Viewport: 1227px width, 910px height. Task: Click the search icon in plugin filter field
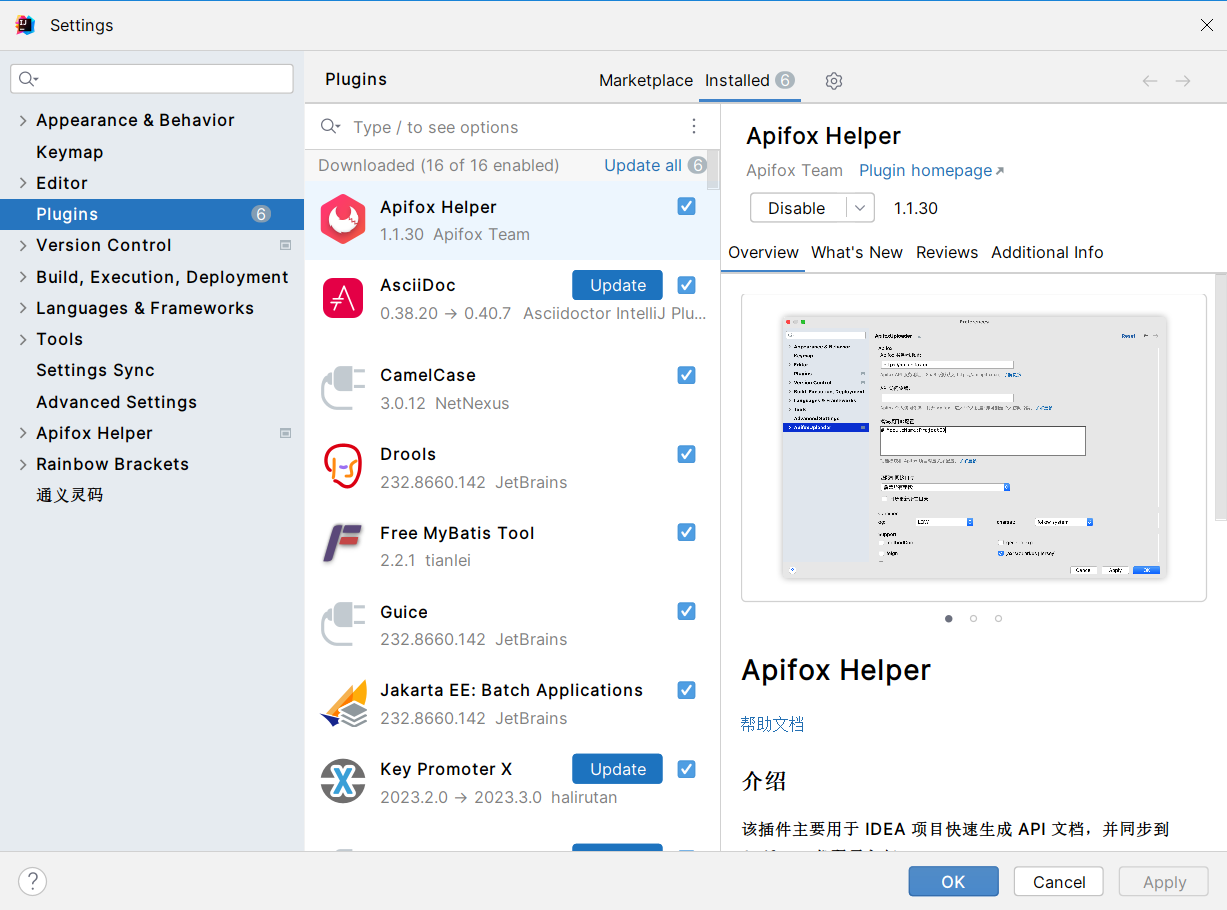330,127
